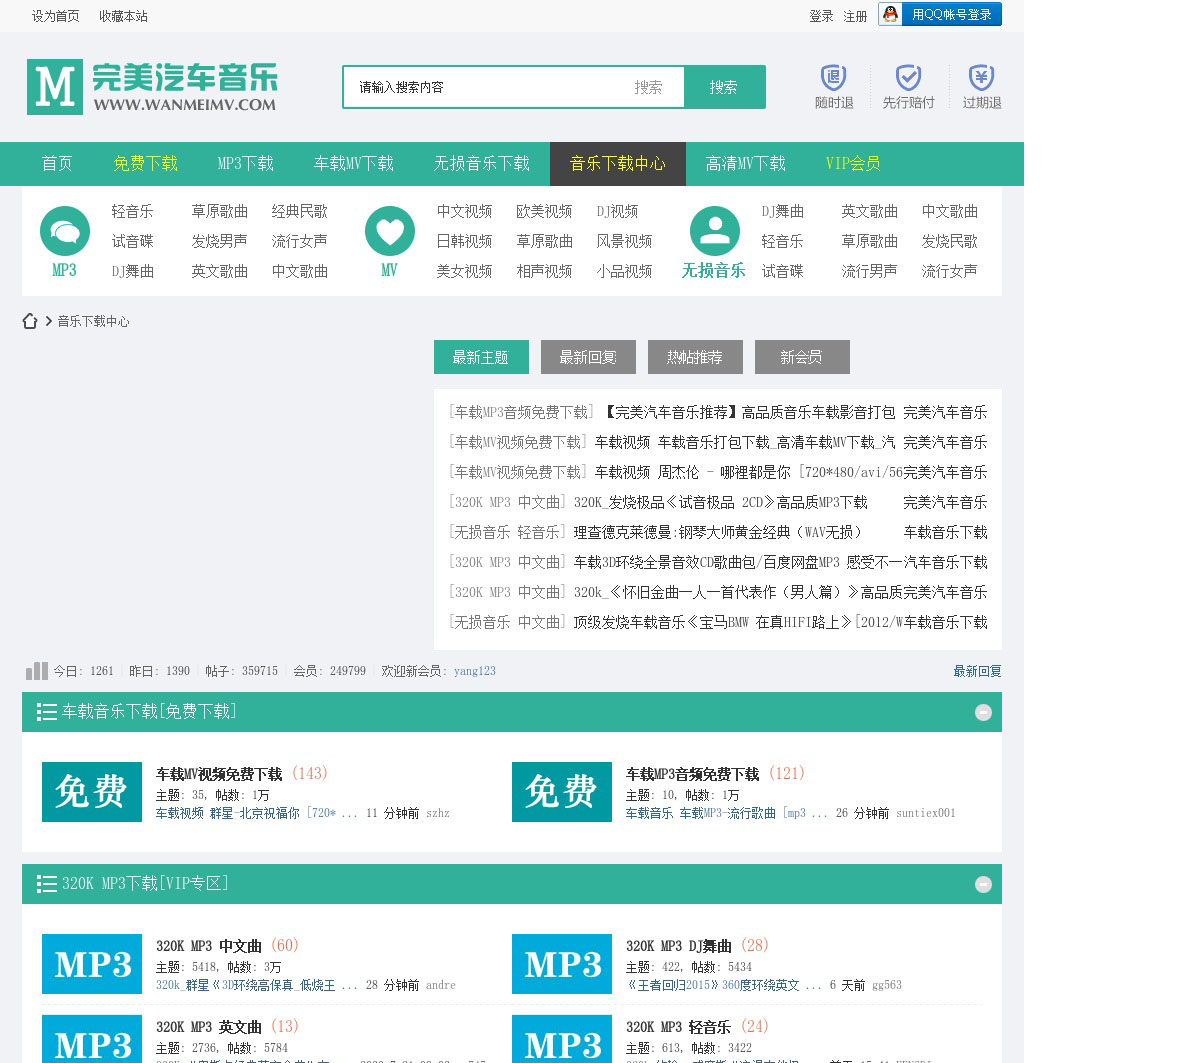Open the VIP会员 navigation item

(852, 164)
